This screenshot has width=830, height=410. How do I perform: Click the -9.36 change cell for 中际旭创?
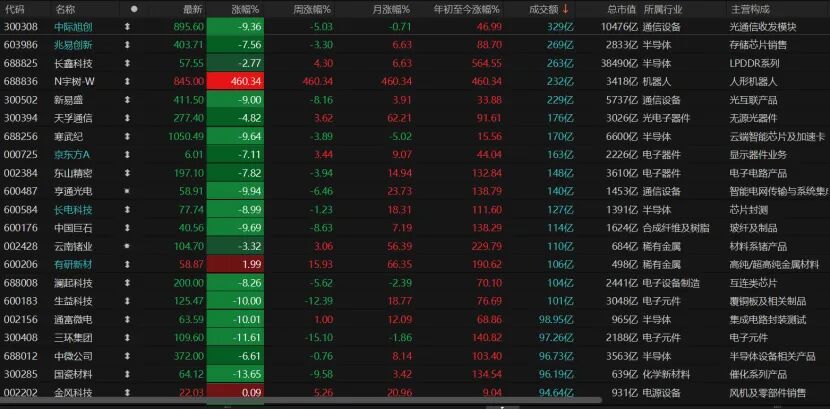click(x=236, y=27)
